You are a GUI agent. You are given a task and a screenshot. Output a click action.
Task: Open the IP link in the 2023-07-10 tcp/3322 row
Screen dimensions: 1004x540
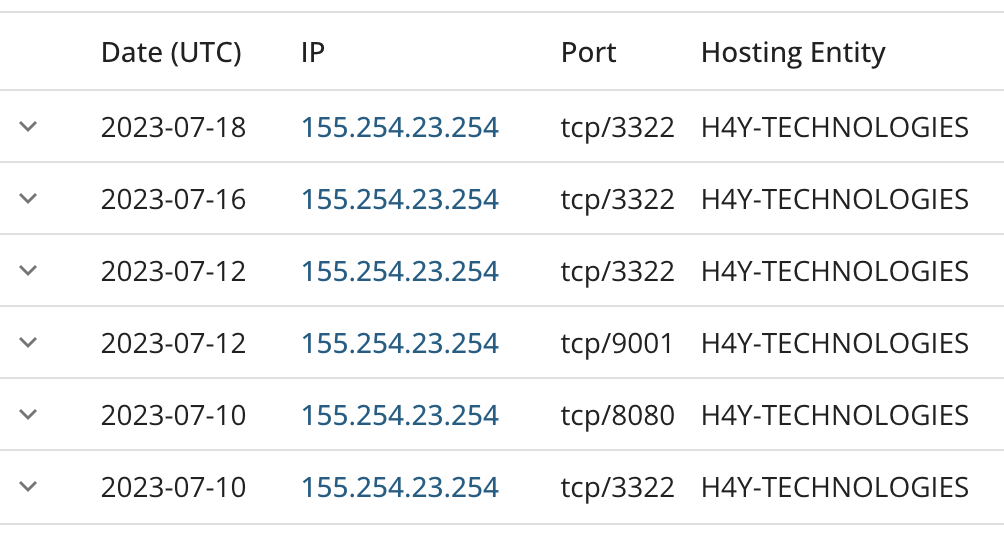click(x=400, y=487)
